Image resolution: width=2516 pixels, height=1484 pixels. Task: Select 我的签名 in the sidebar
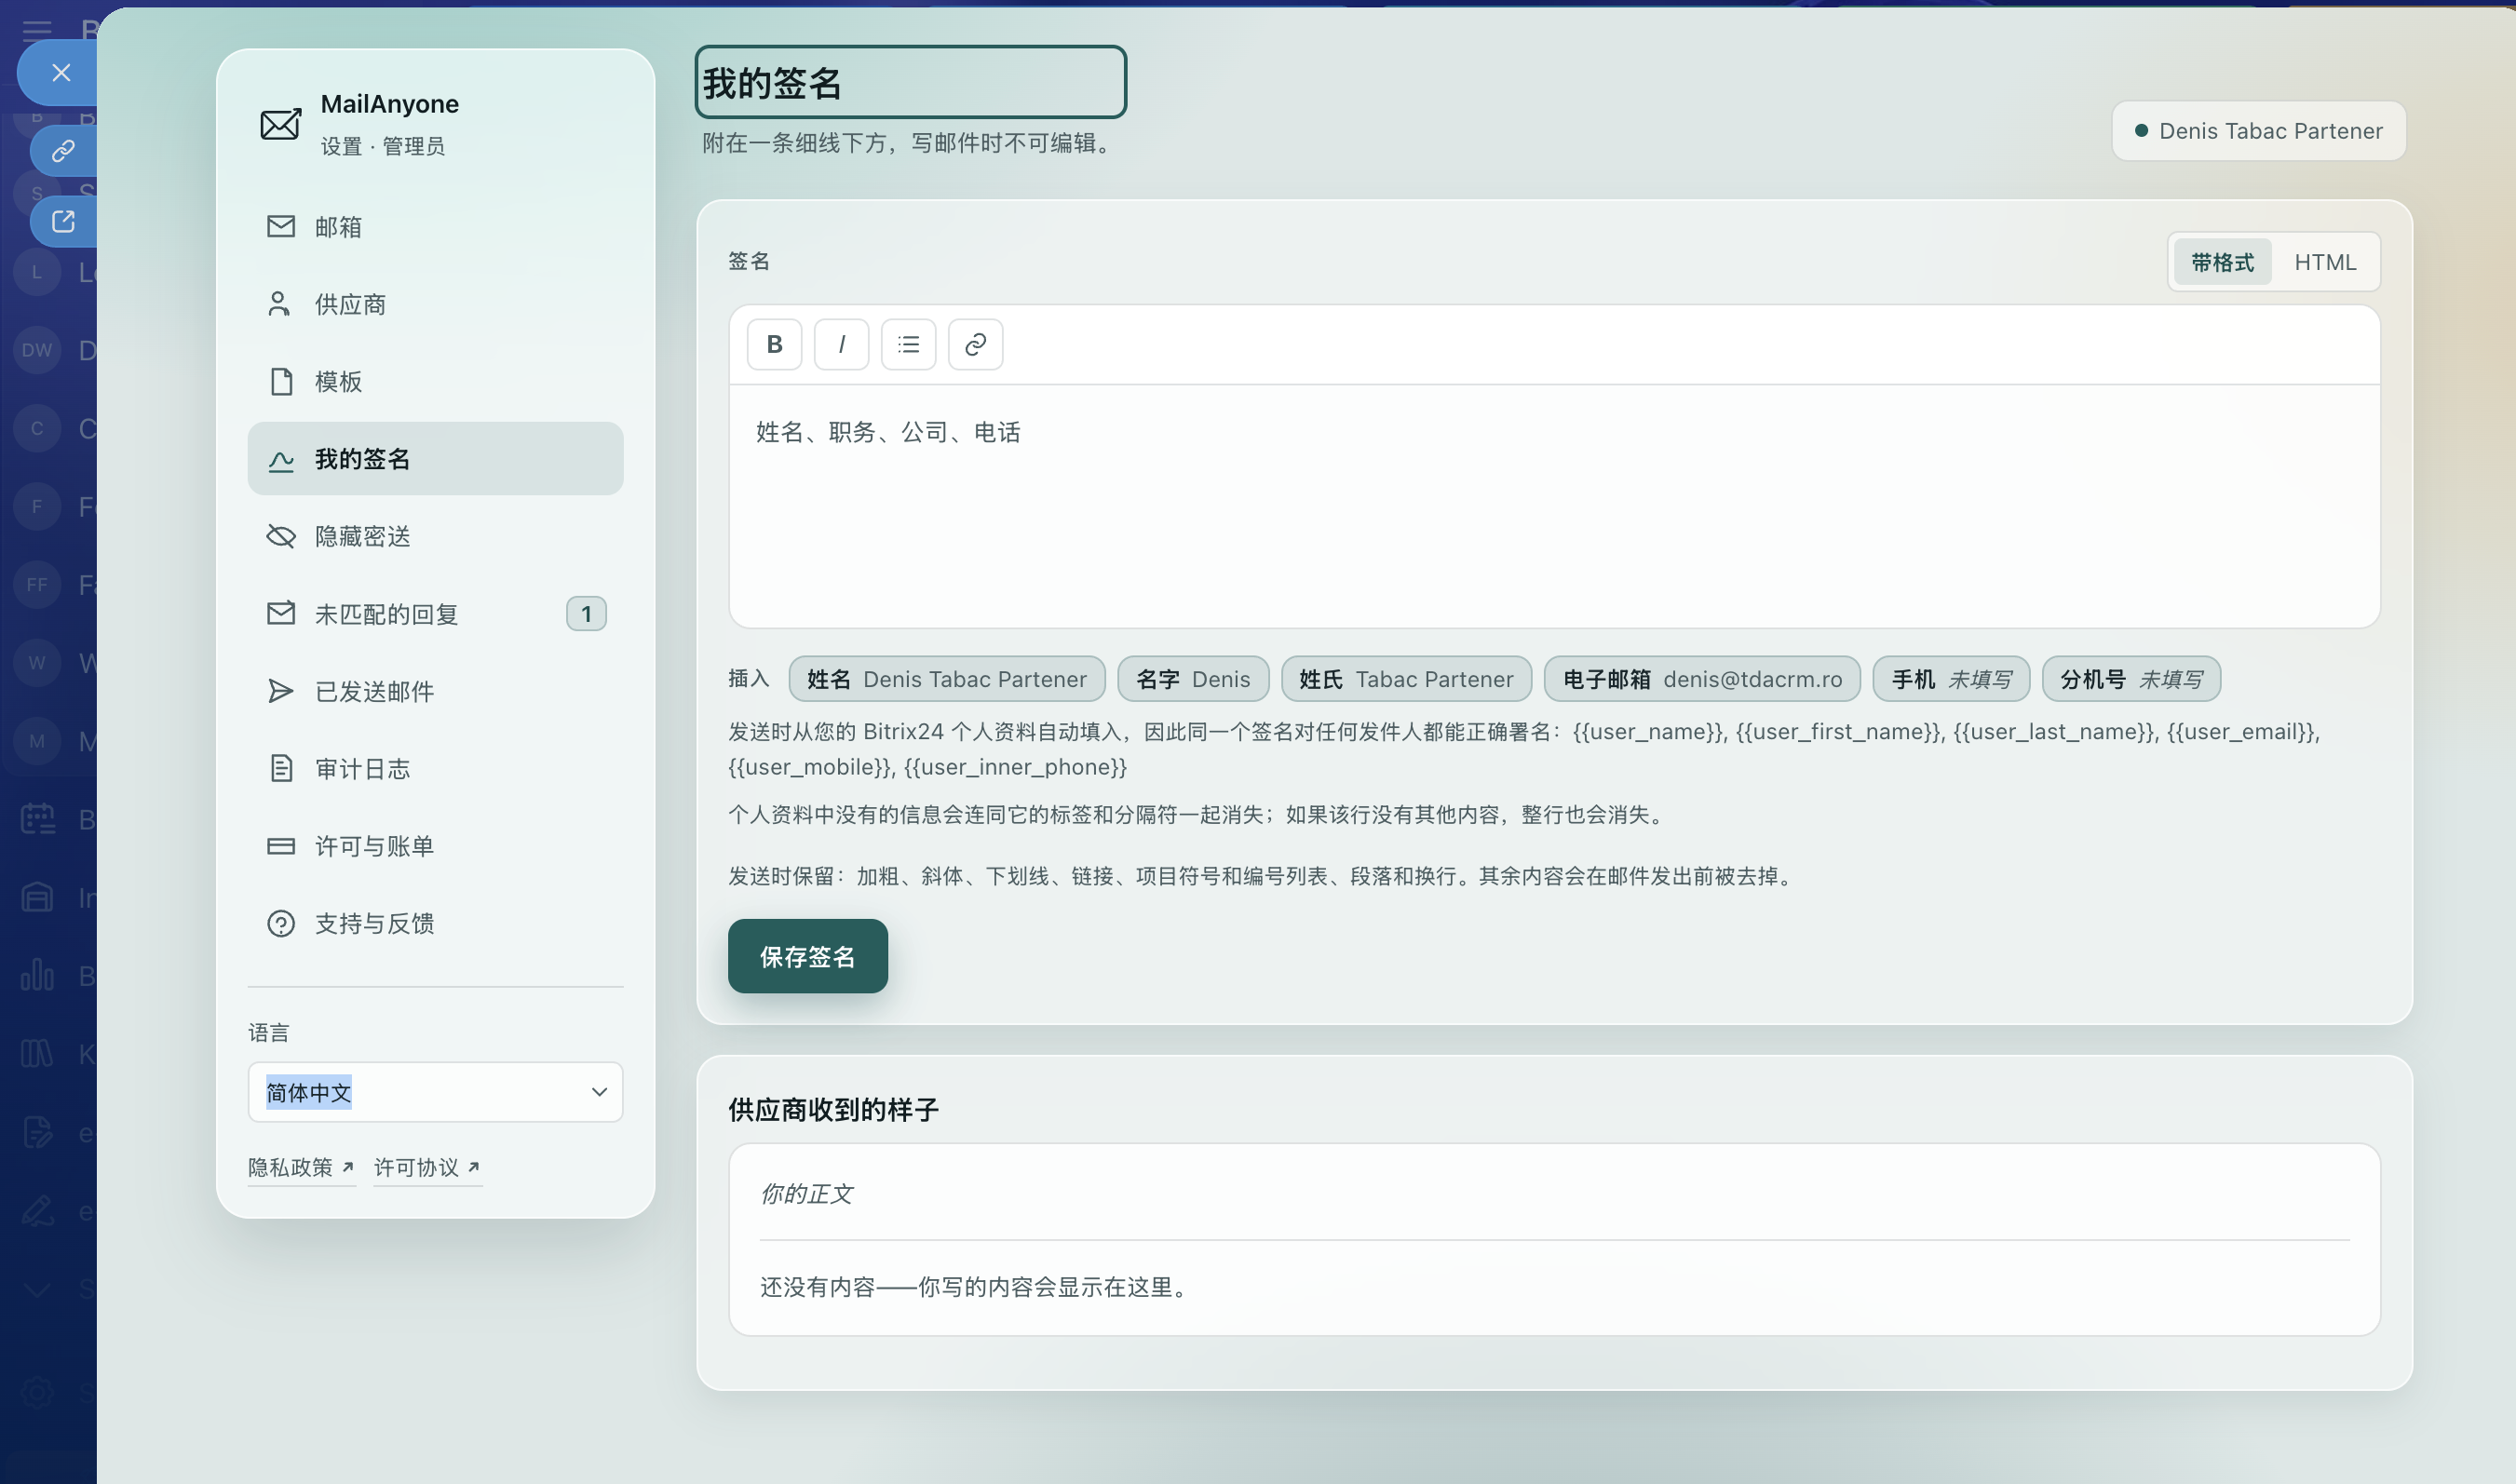tap(435, 459)
